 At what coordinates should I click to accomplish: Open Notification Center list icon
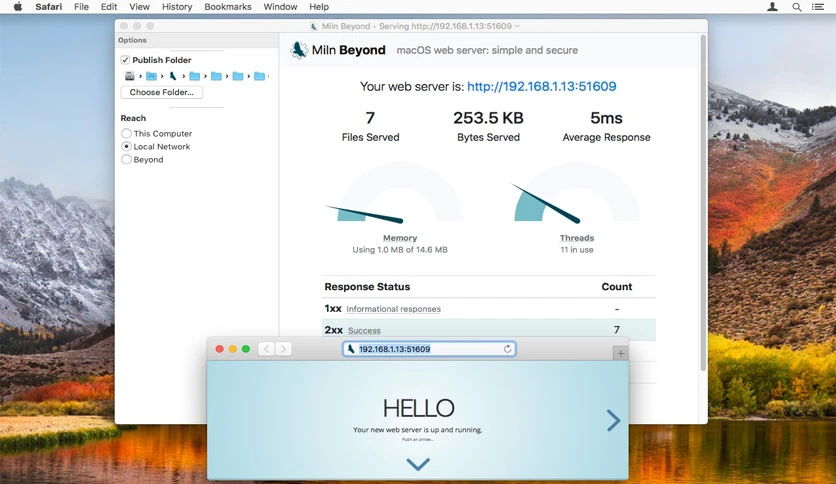pos(817,7)
